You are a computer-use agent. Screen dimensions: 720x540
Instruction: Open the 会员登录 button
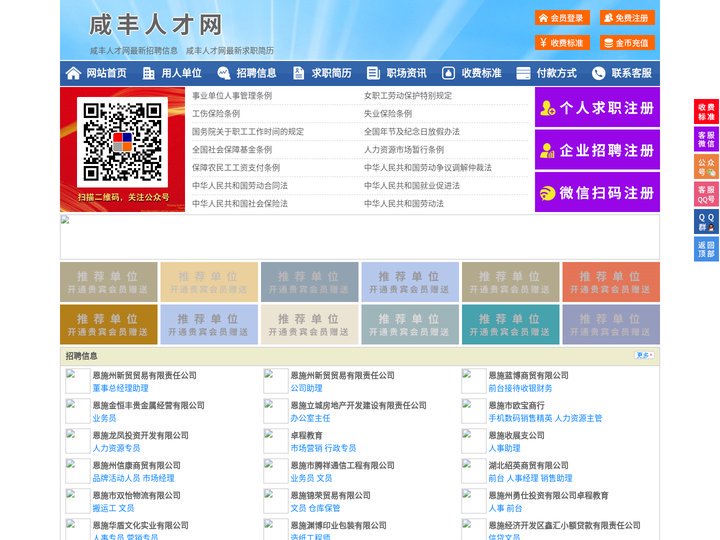(x=562, y=18)
